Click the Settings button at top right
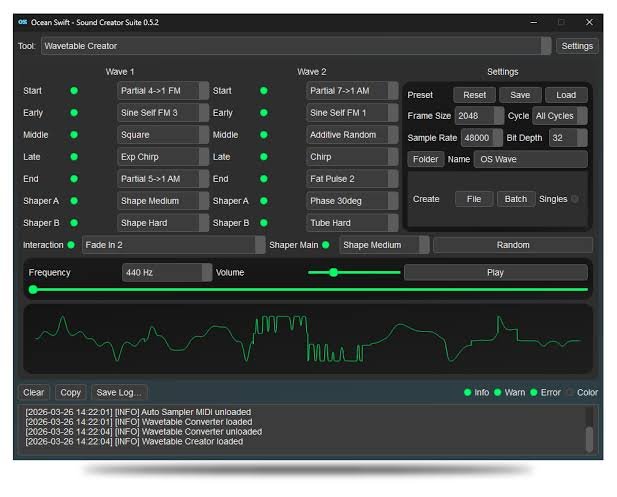617x497 pixels. tap(577, 46)
